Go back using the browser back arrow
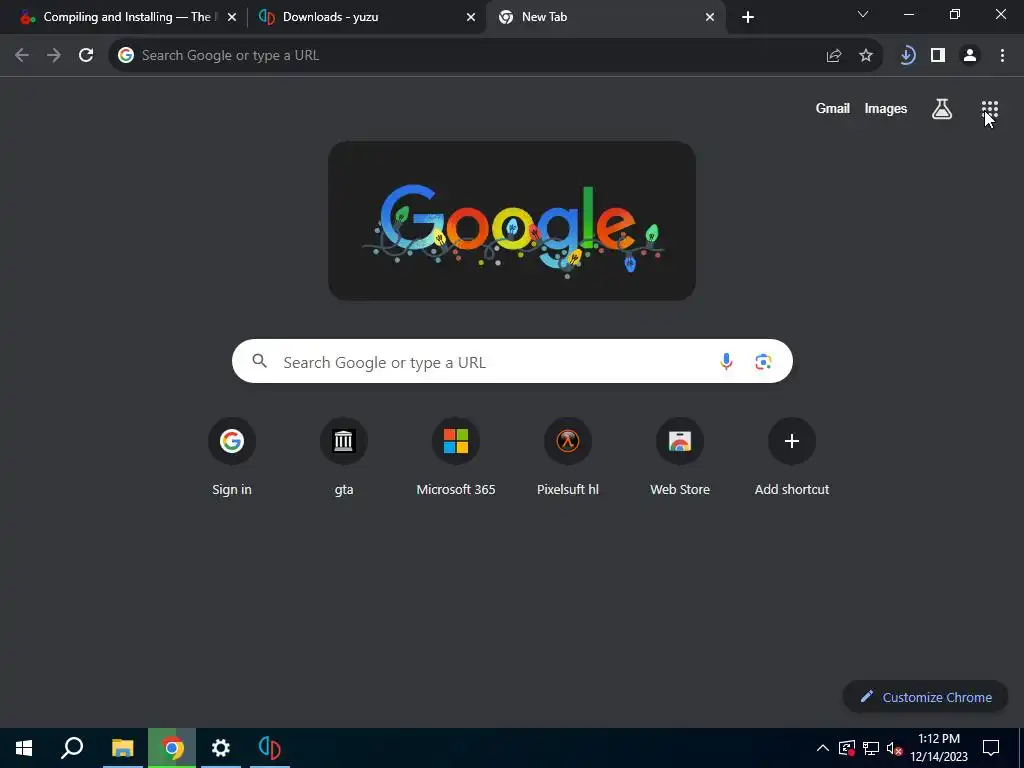This screenshot has height=768, width=1024. coord(22,56)
